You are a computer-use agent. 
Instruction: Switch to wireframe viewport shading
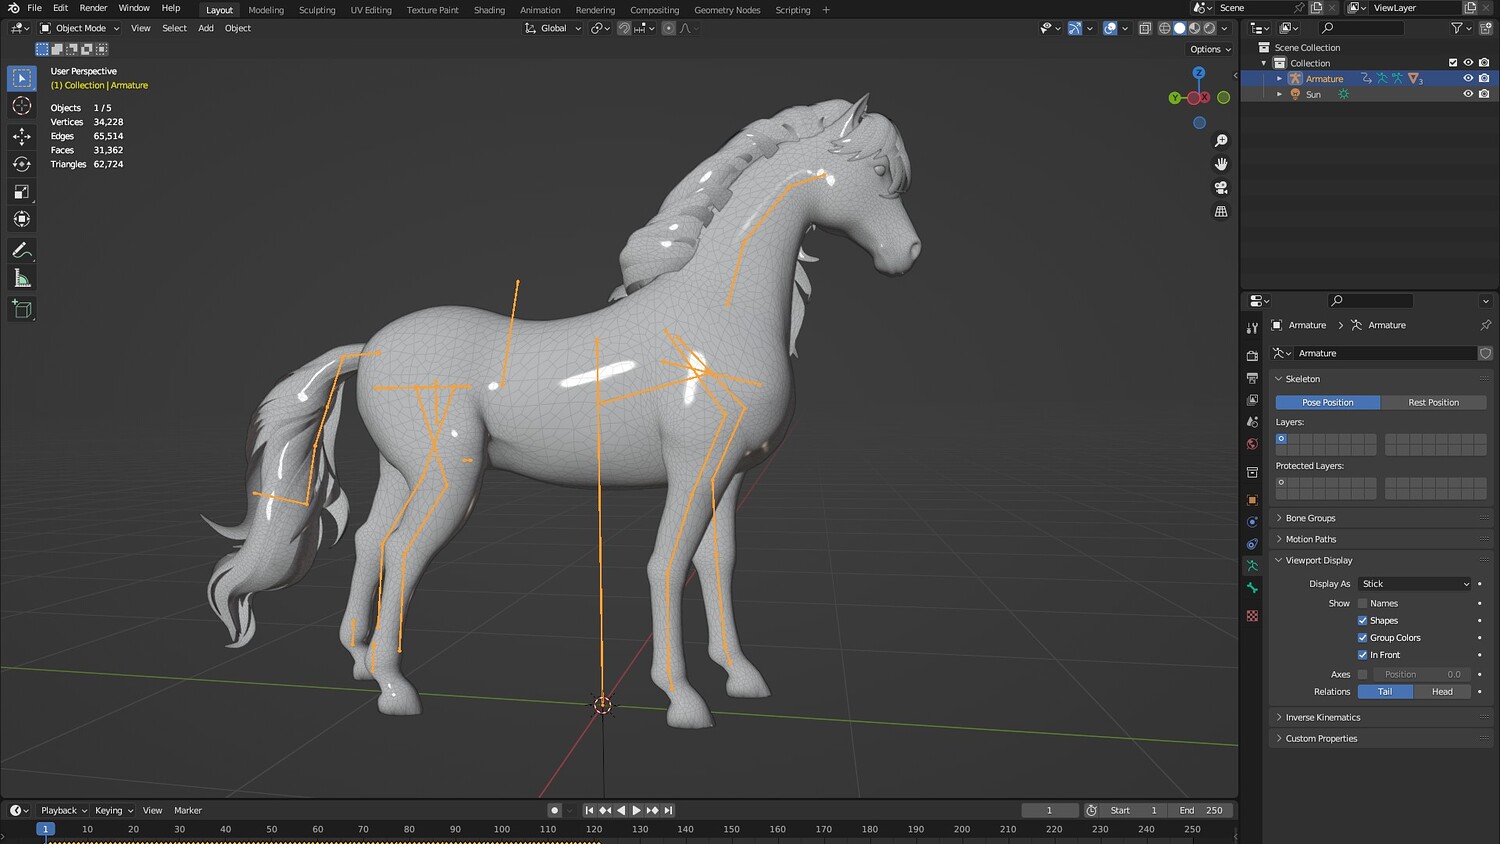click(x=1165, y=28)
